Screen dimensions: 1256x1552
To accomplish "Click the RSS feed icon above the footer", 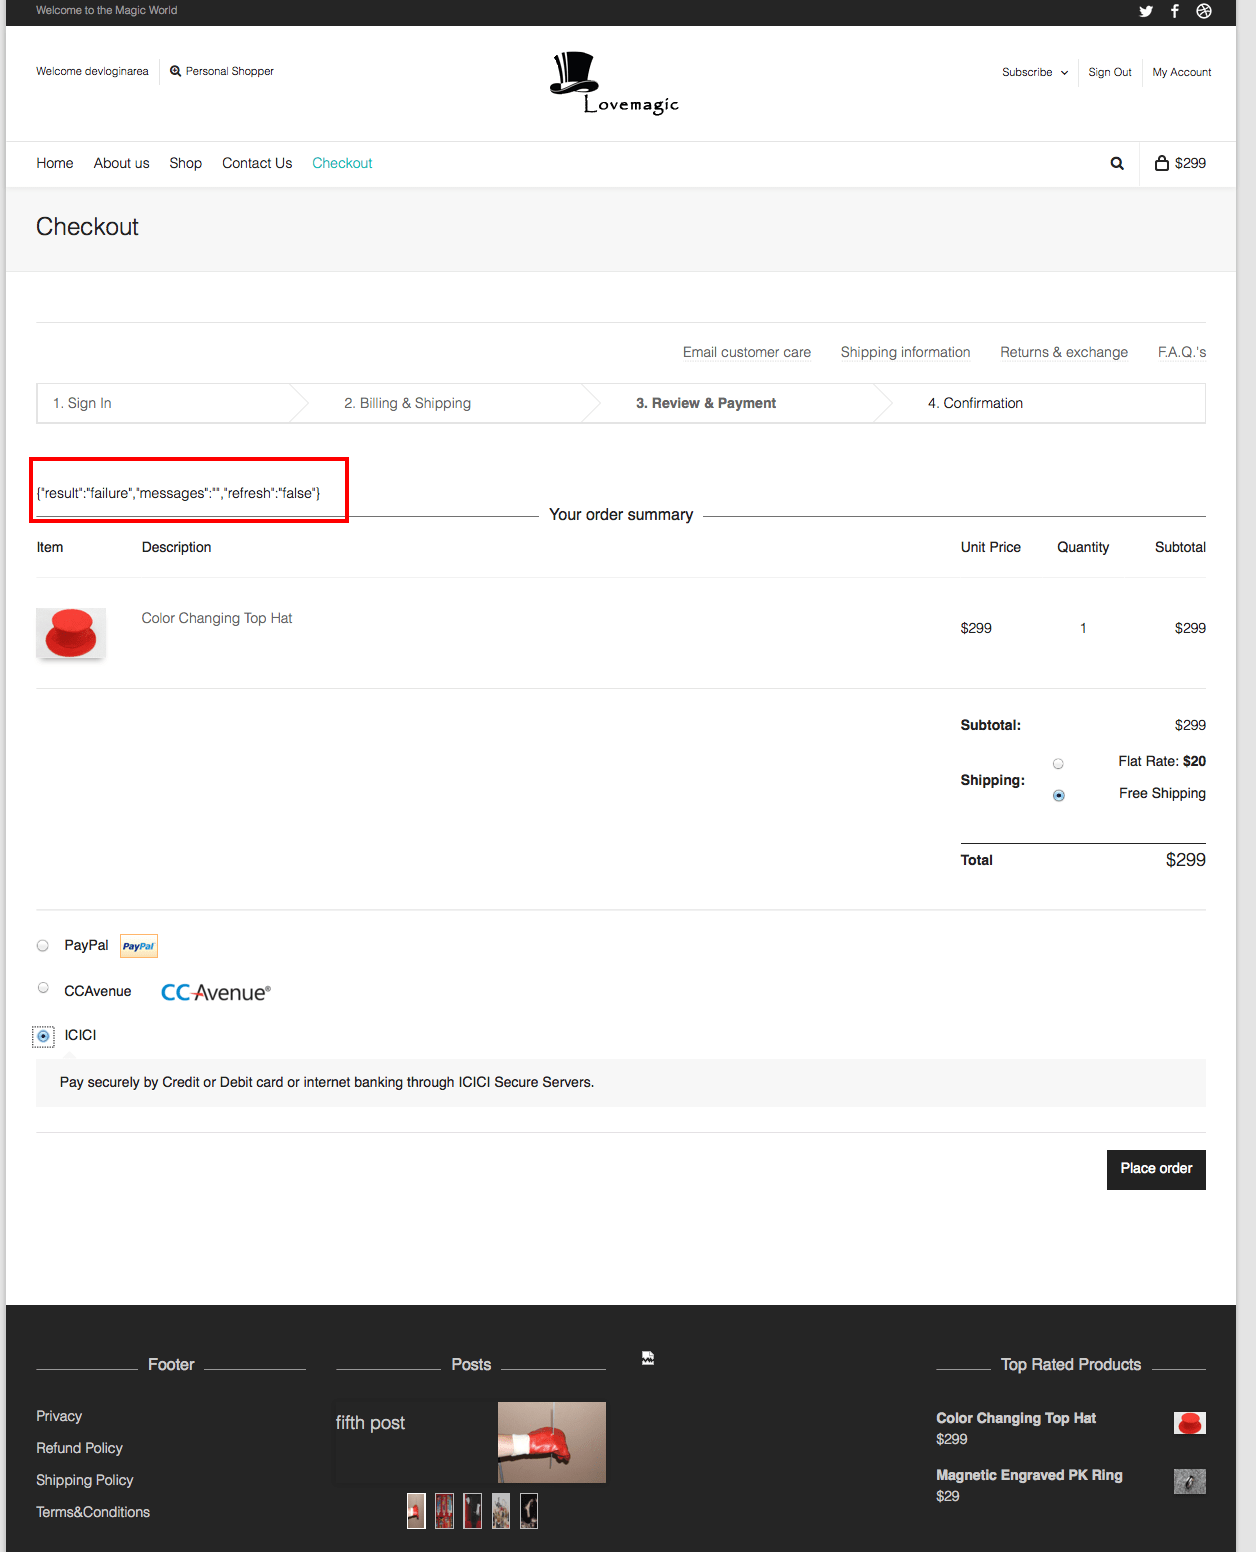I will click(x=647, y=1358).
